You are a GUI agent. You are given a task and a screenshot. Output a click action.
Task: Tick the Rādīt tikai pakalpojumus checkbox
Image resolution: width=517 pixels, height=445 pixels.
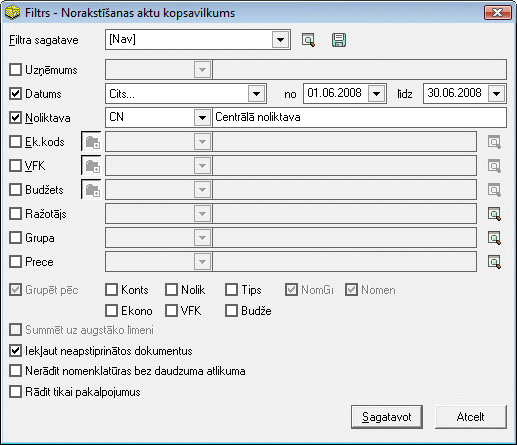click(16, 392)
